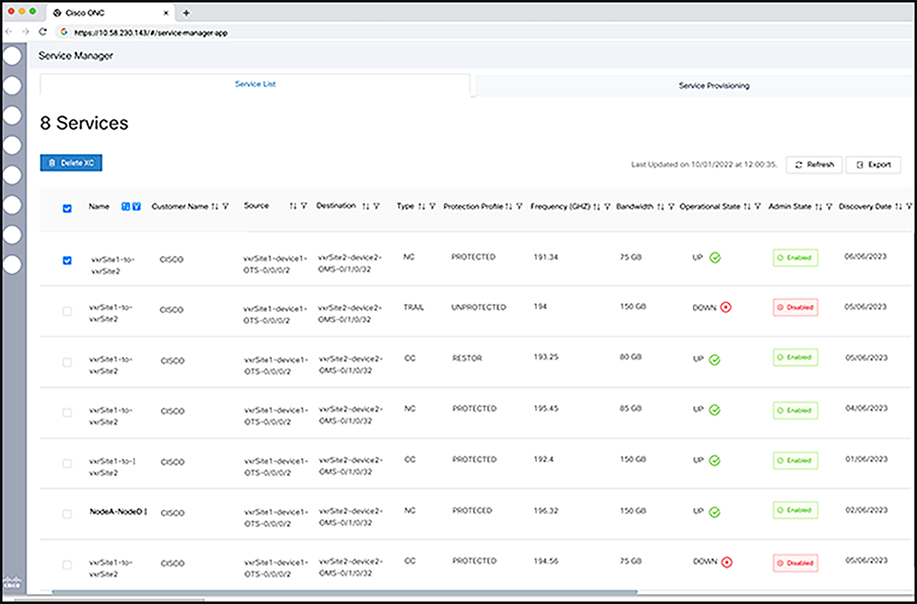Check the NodeA-NodeD service checkbox
This screenshot has width=917, height=604.
tap(67, 514)
